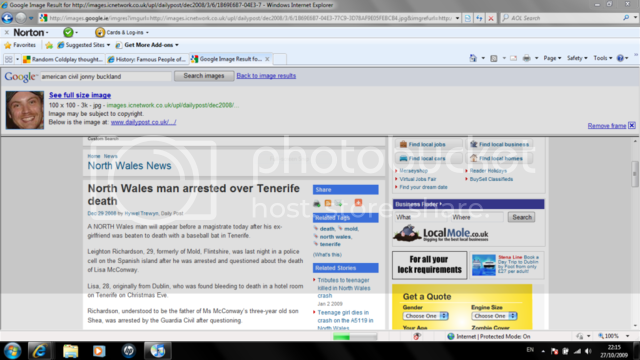The image size is (640, 360).
Task: Close the Google Image Result tab
Action: click(267, 59)
